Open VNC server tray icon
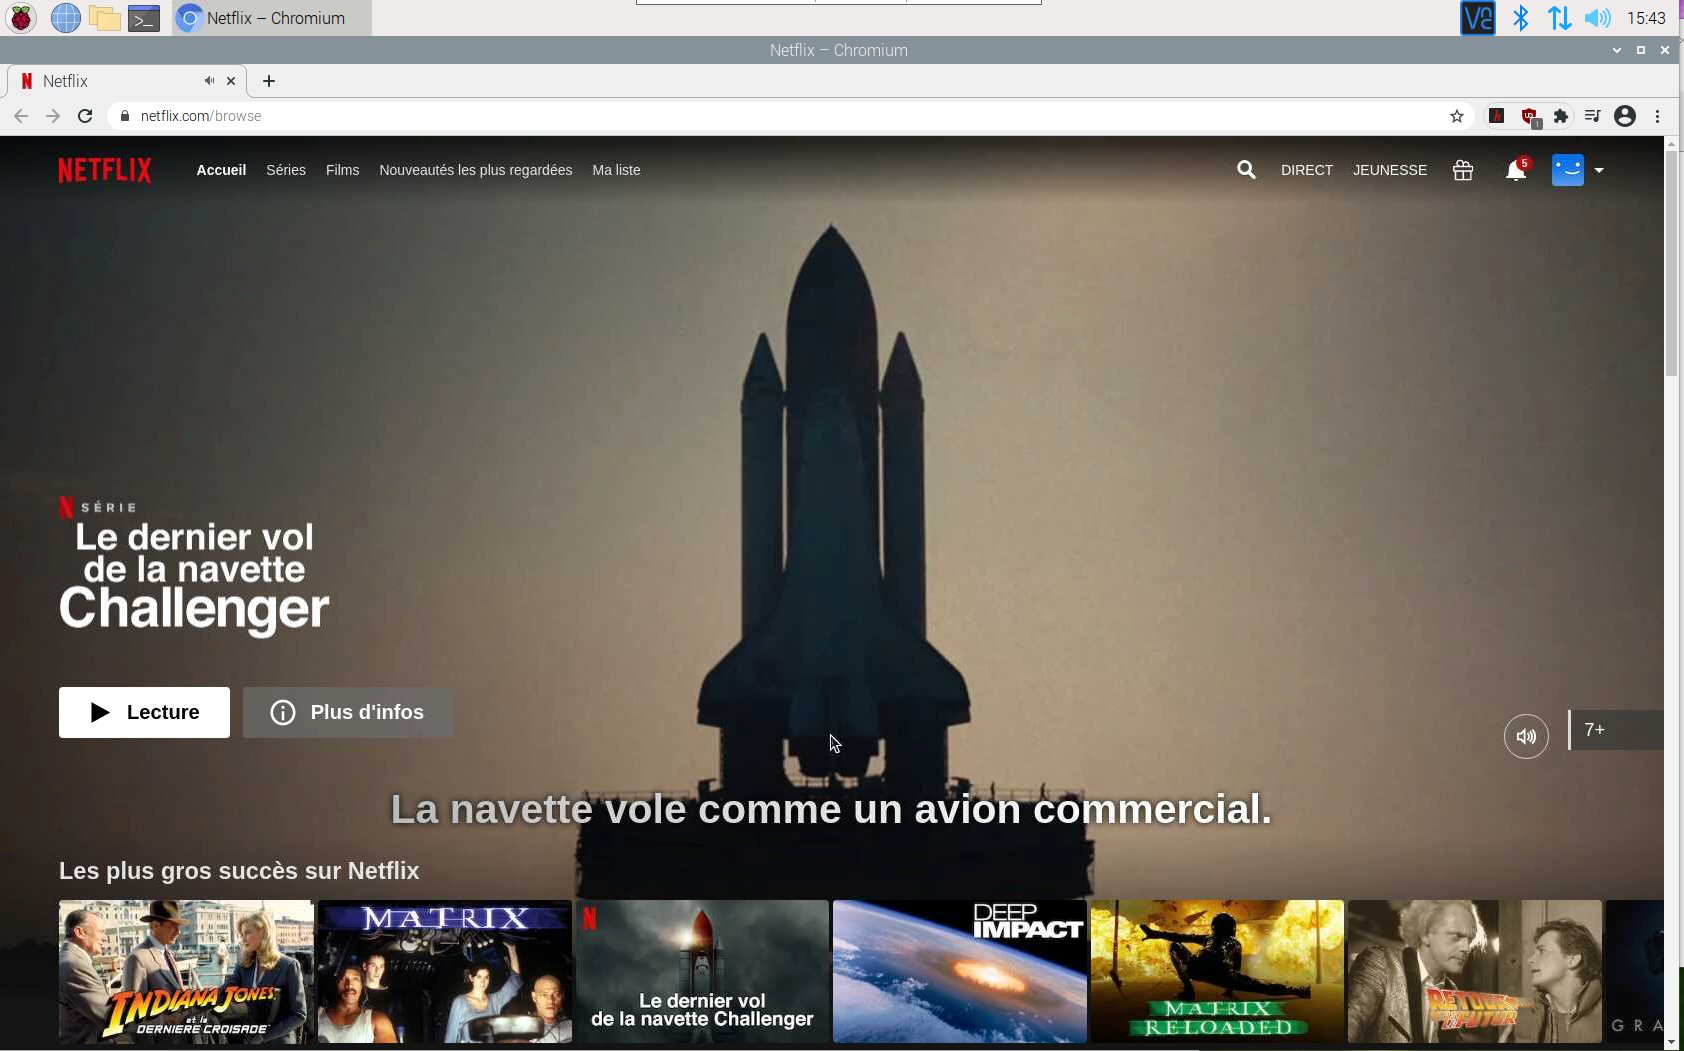This screenshot has width=1684, height=1051. click(x=1478, y=18)
